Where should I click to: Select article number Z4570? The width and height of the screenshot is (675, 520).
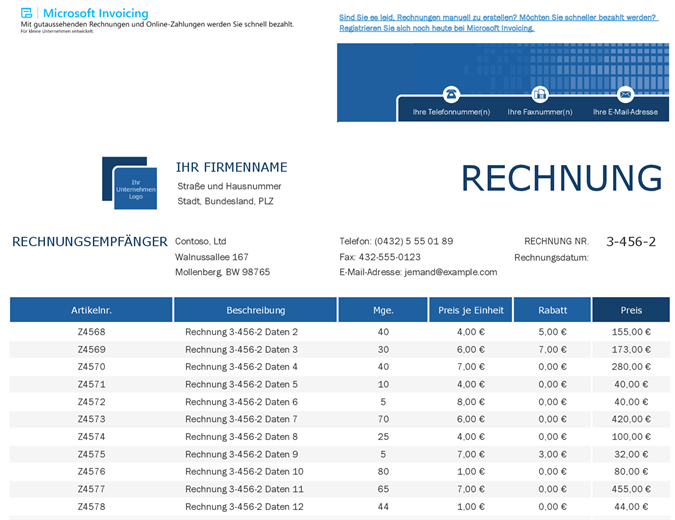tap(91, 367)
